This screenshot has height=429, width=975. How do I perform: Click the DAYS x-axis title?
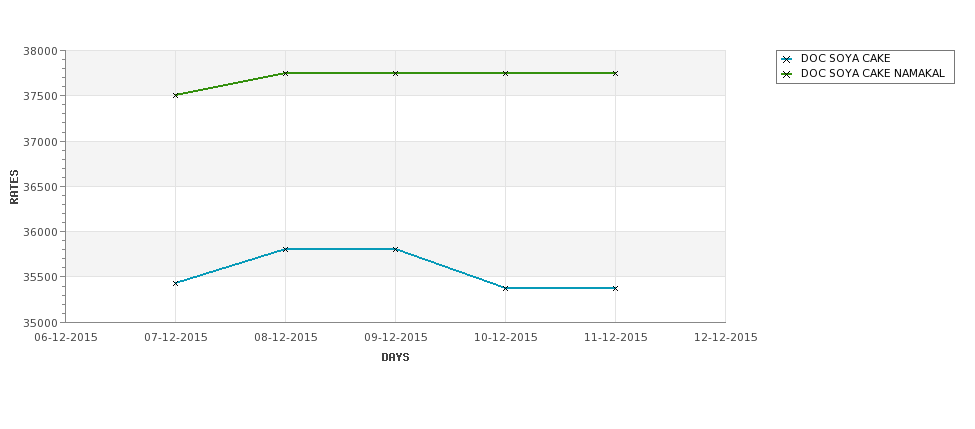[x=395, y=358]
